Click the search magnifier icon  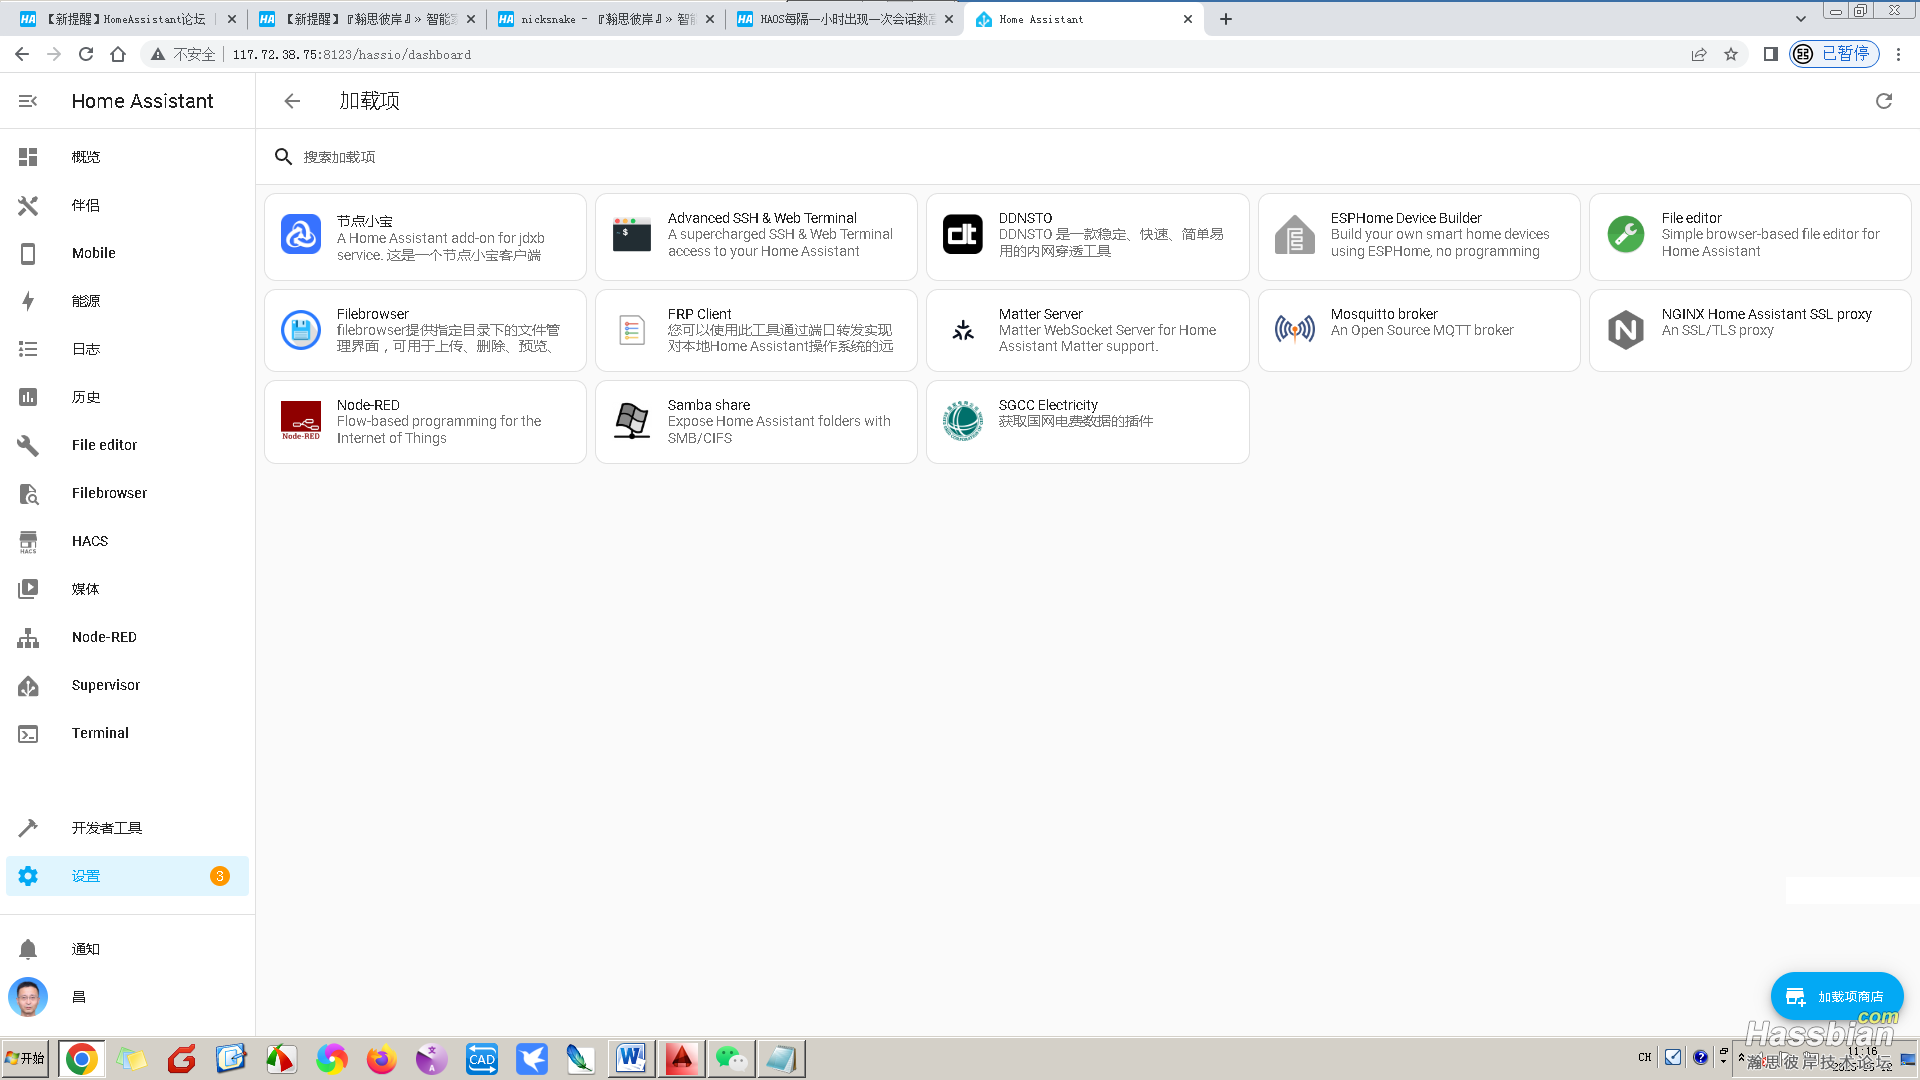click(284, 157)
